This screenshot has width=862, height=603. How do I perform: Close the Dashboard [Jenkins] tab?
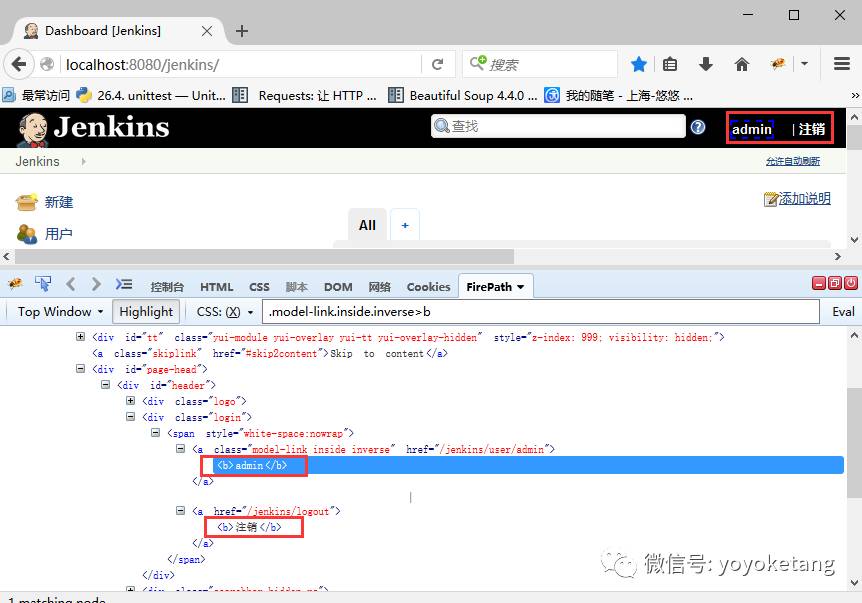coord(207,31)
